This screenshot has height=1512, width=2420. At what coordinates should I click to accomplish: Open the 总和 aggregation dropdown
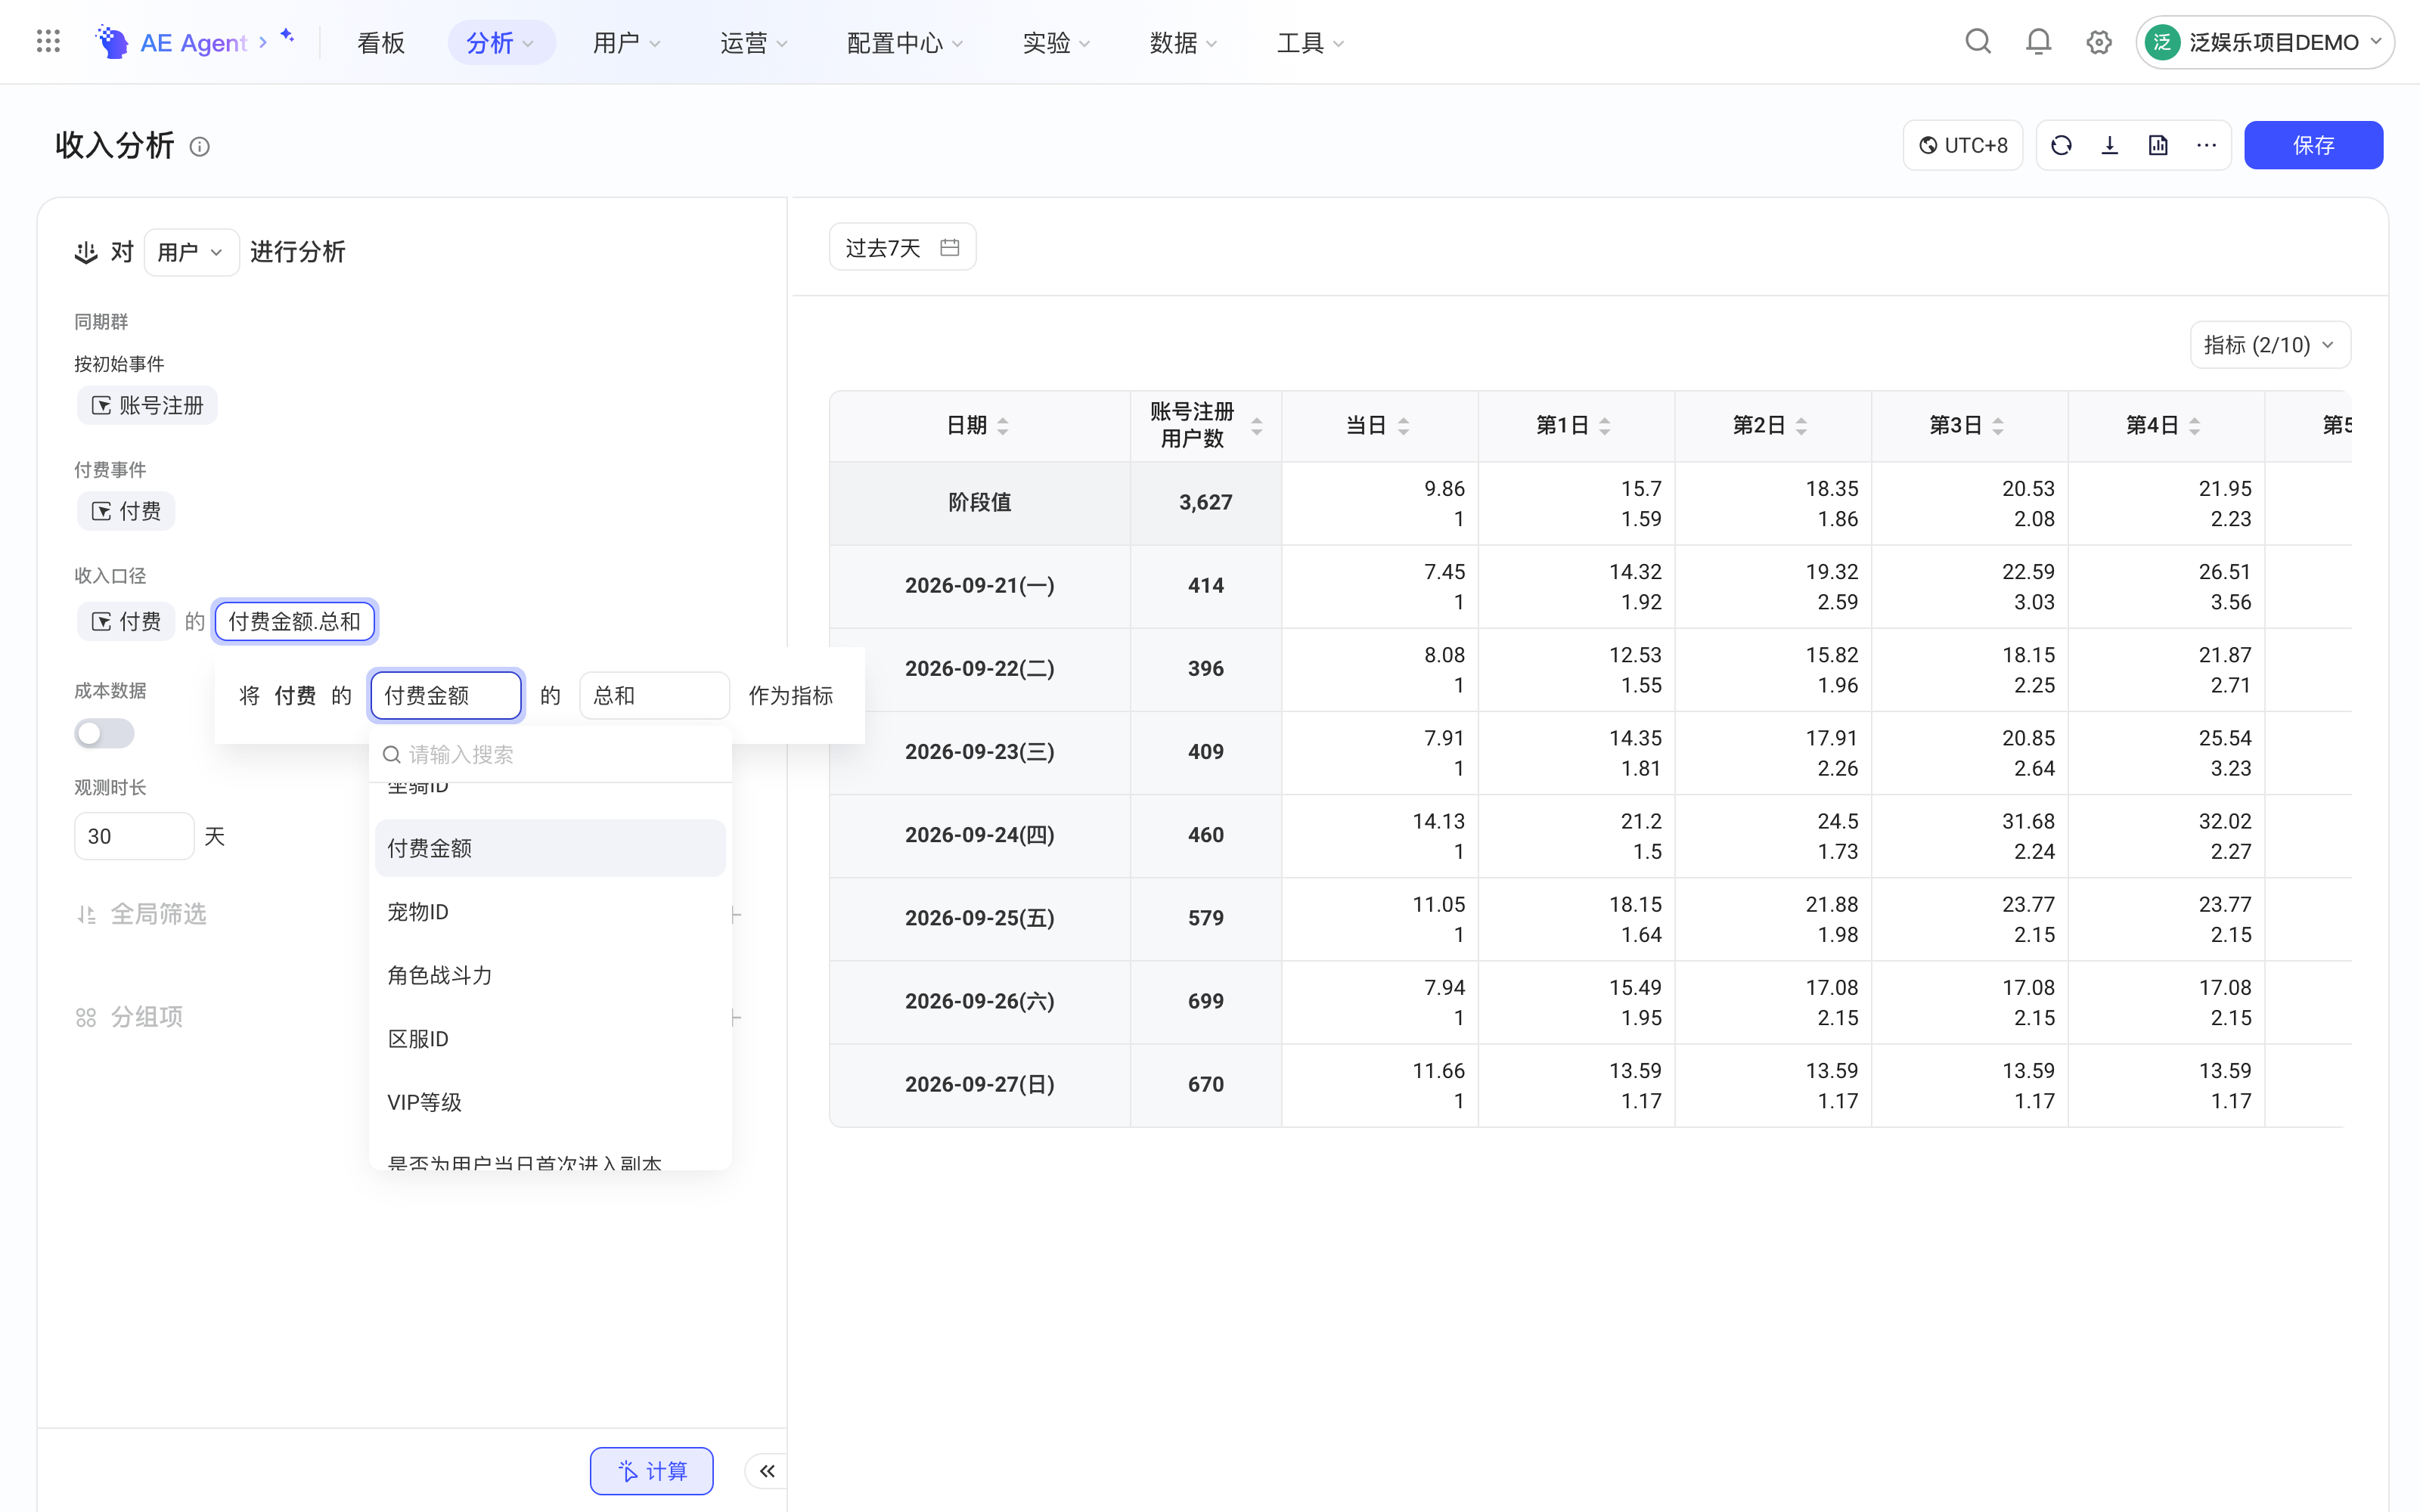654,695
